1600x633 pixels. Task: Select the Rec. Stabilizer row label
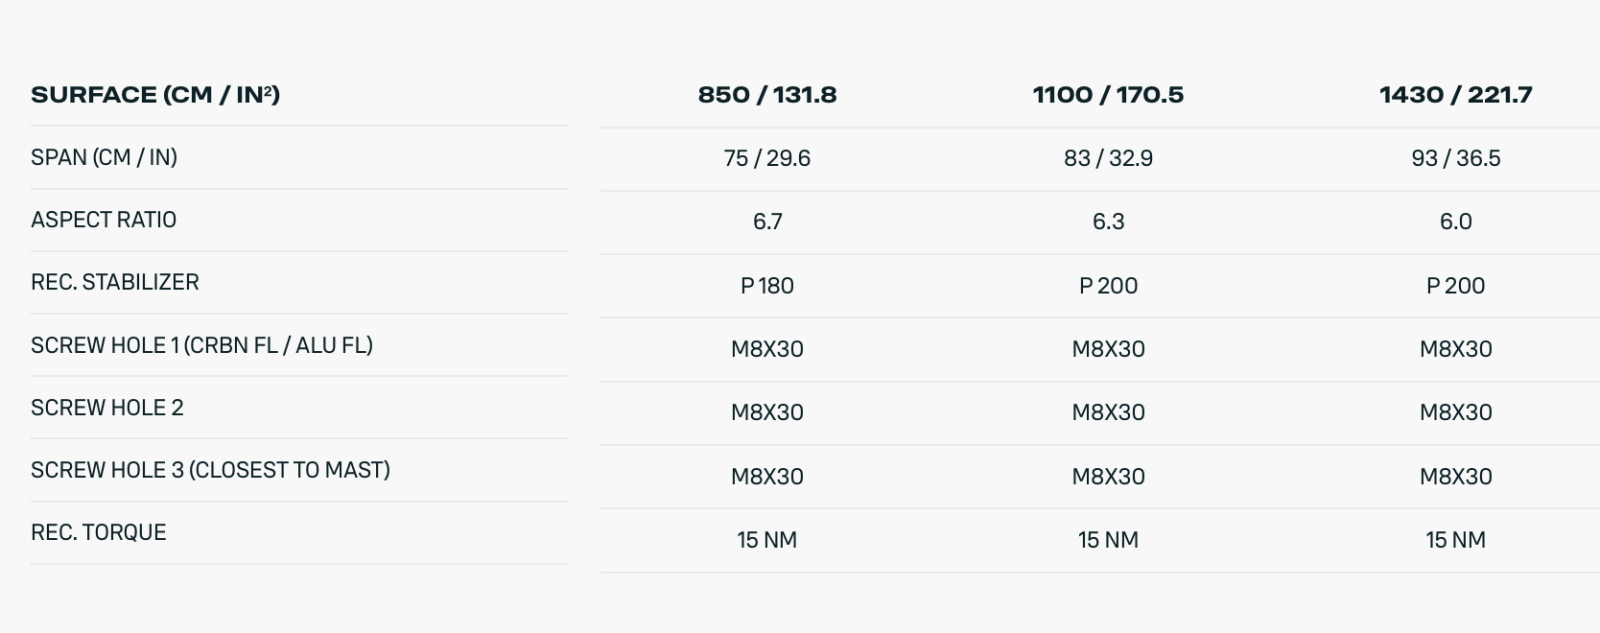[115, 282]
